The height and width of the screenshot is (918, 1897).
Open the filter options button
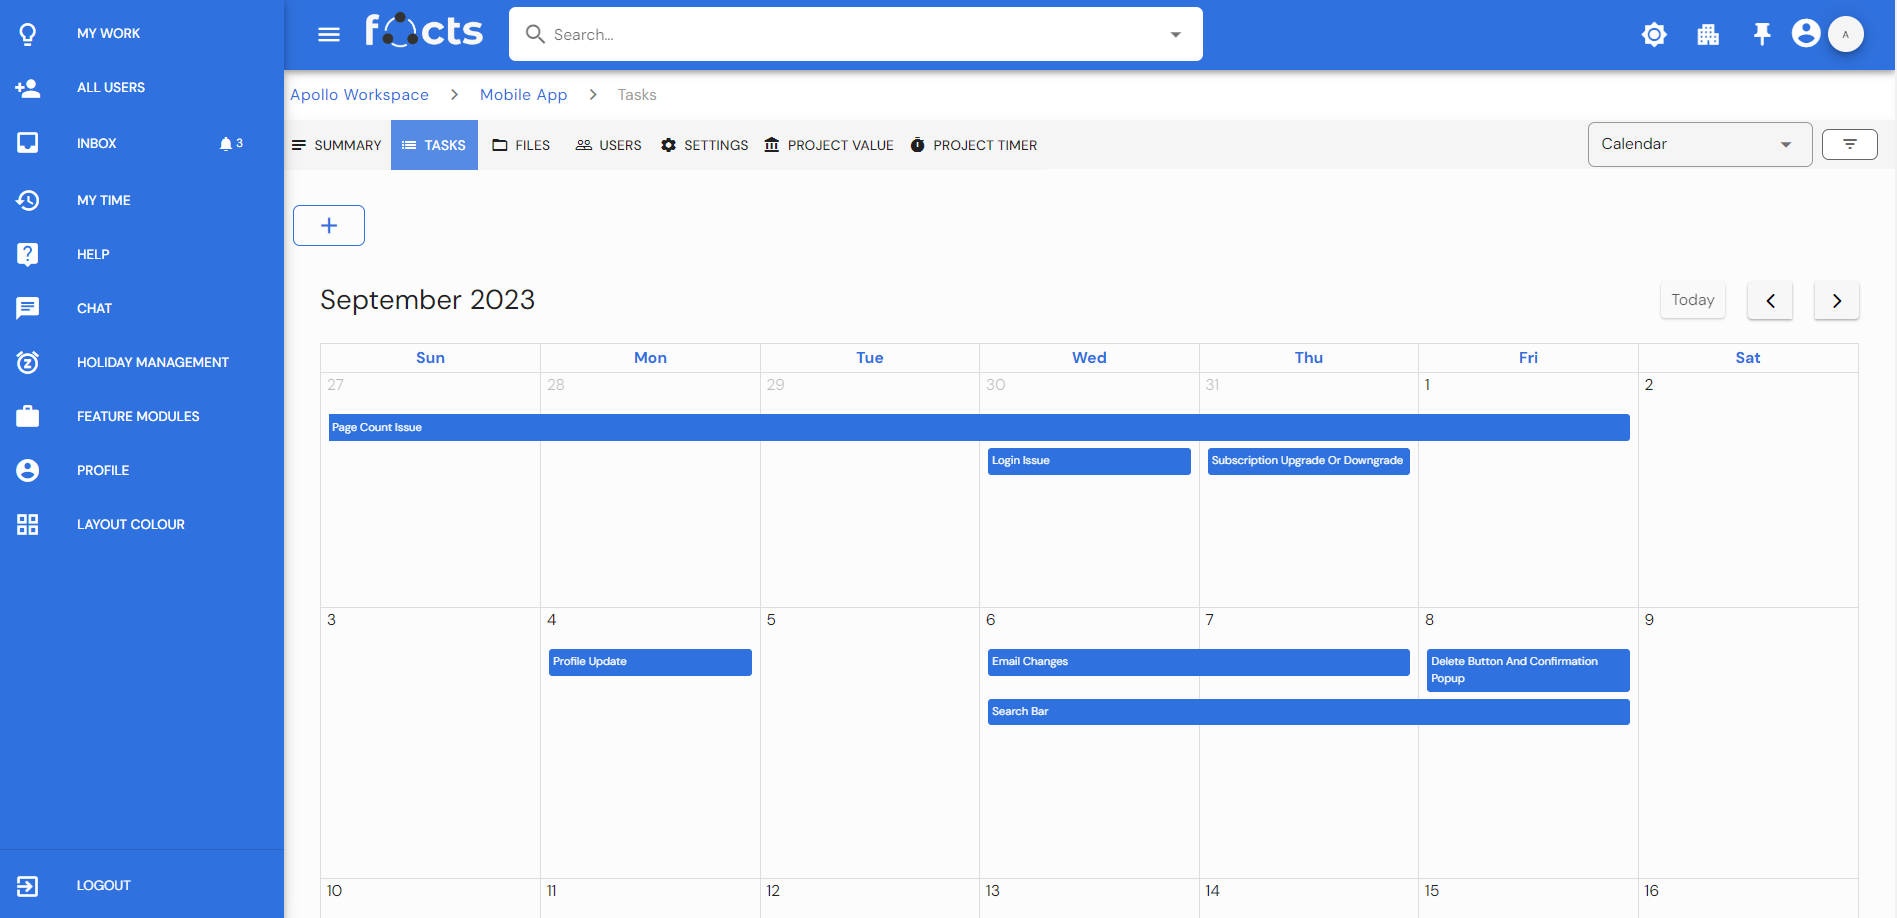(x=1849, y=145)
